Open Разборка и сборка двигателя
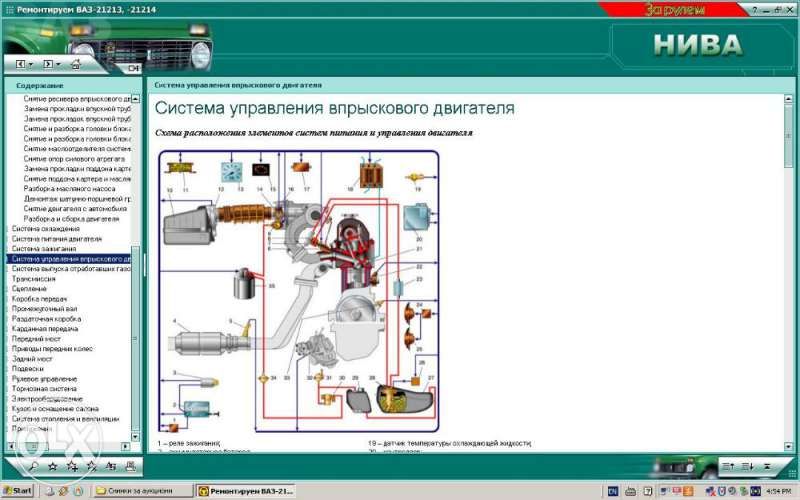The image size is (800, 500). tap(71, 218)
